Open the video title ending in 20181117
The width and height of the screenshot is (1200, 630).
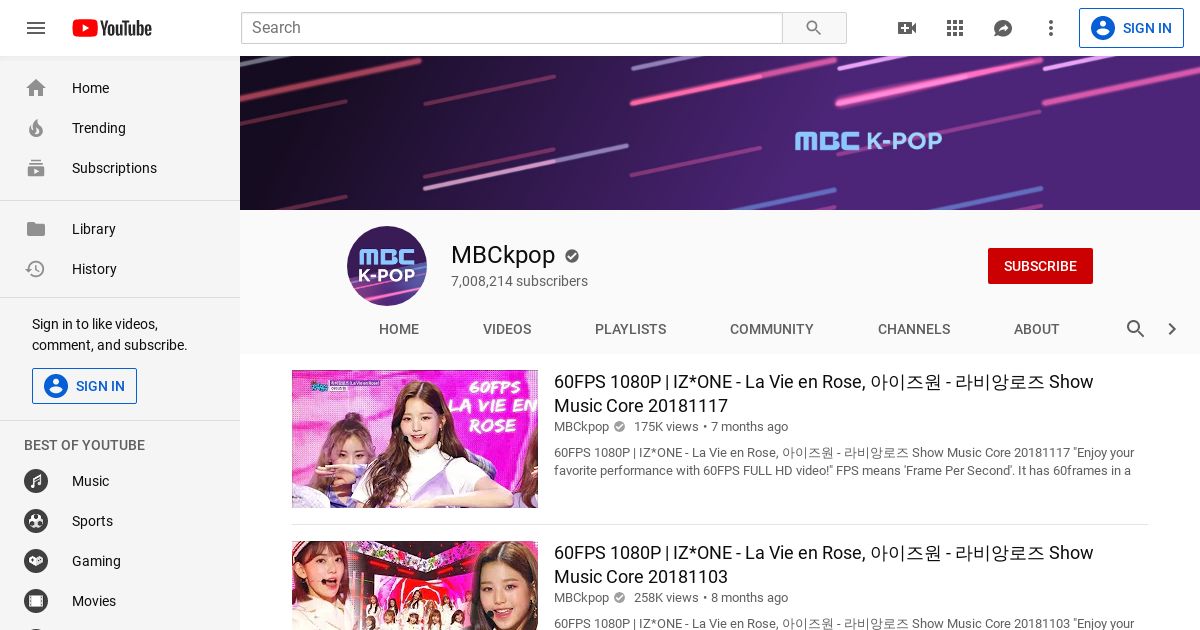tap(824, 394)
